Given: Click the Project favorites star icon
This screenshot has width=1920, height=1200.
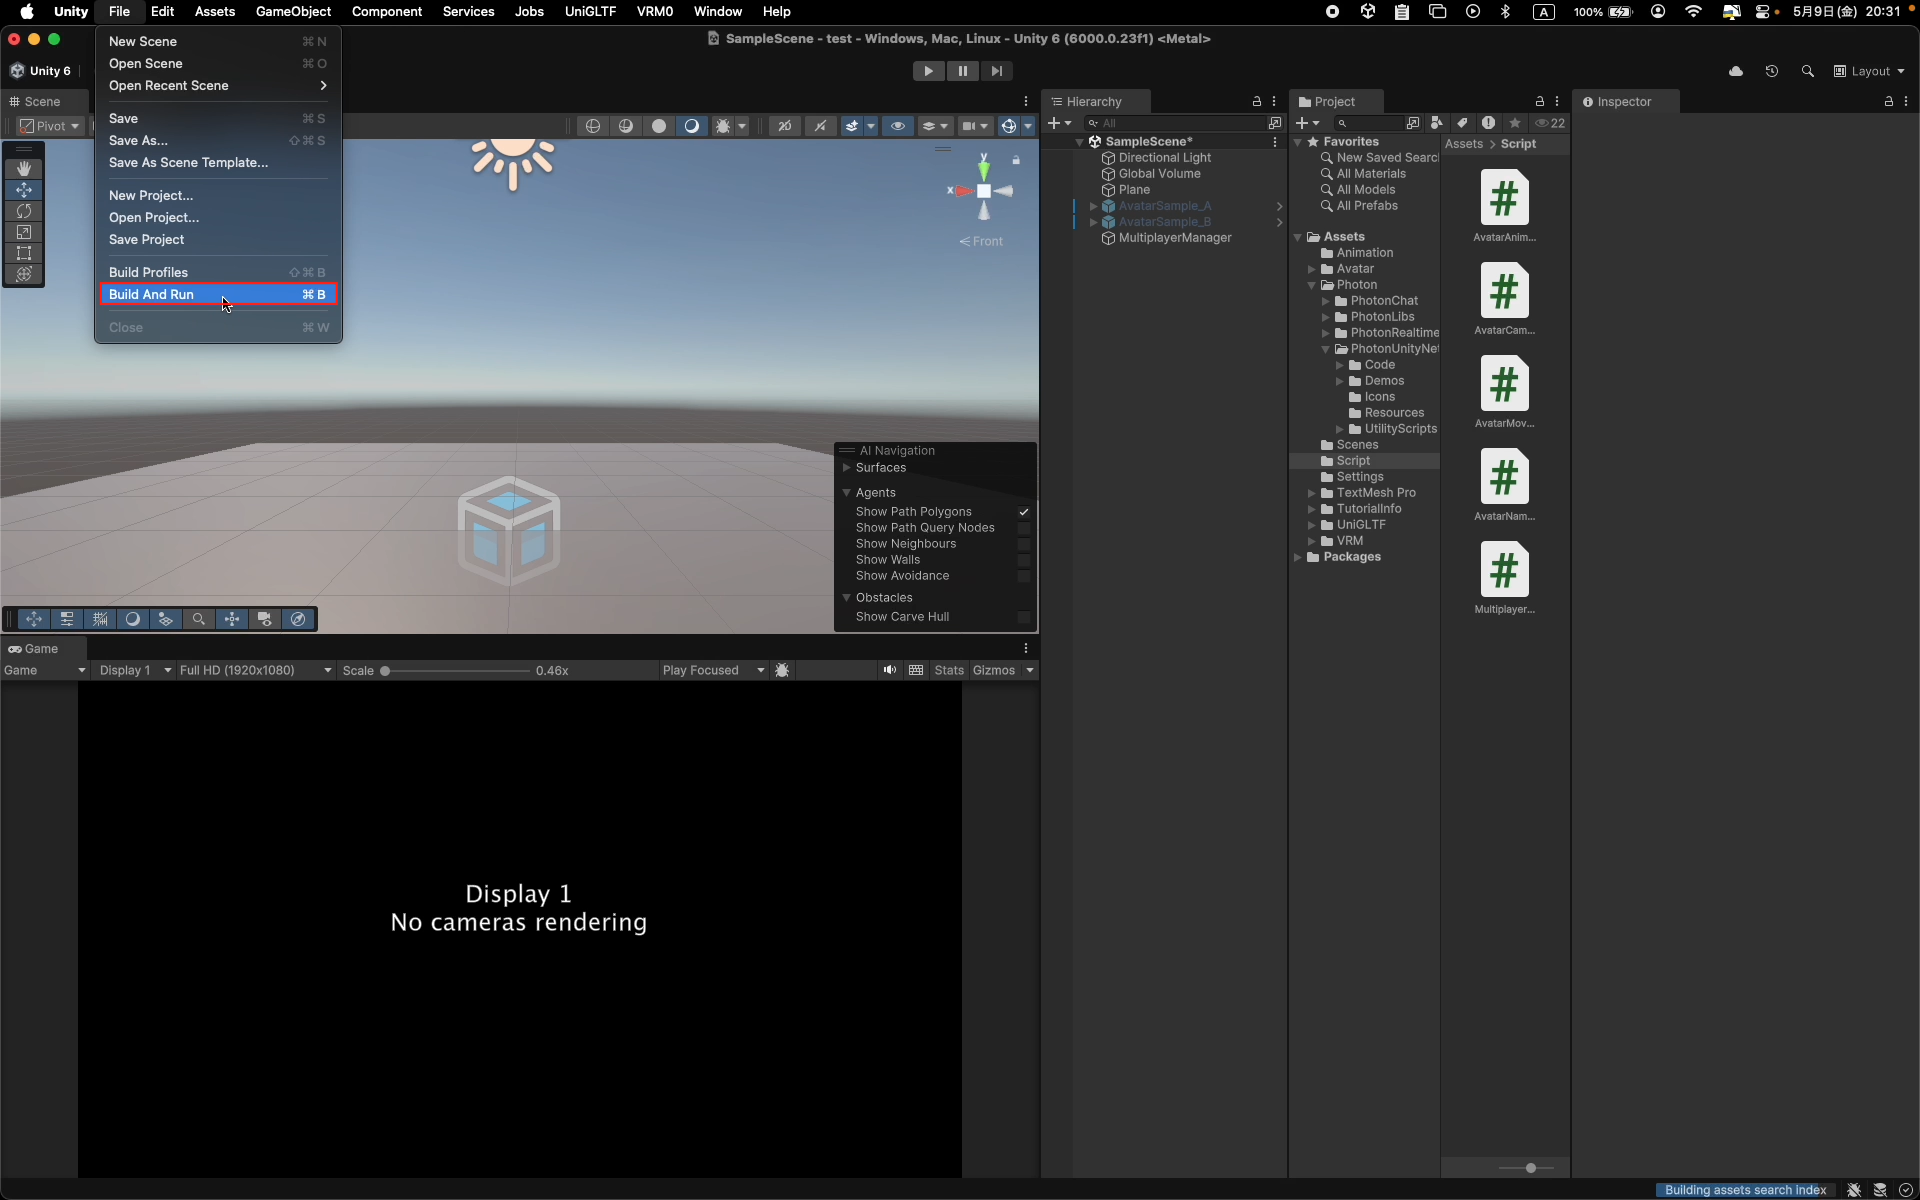Looking at the screenshot, I should pos(1515,123).
